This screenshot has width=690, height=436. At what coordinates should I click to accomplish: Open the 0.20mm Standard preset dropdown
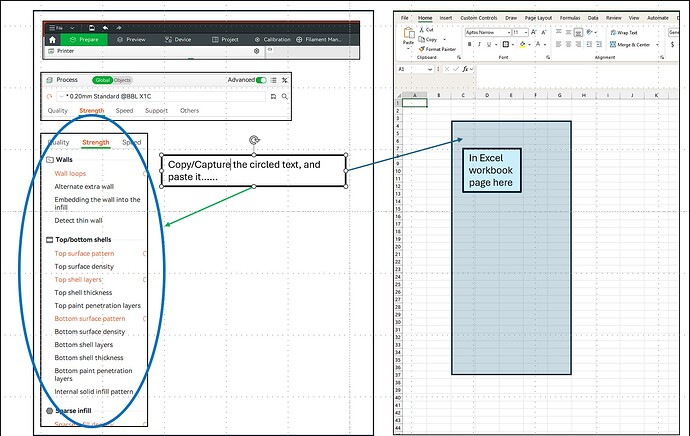(x=161, y=96)
